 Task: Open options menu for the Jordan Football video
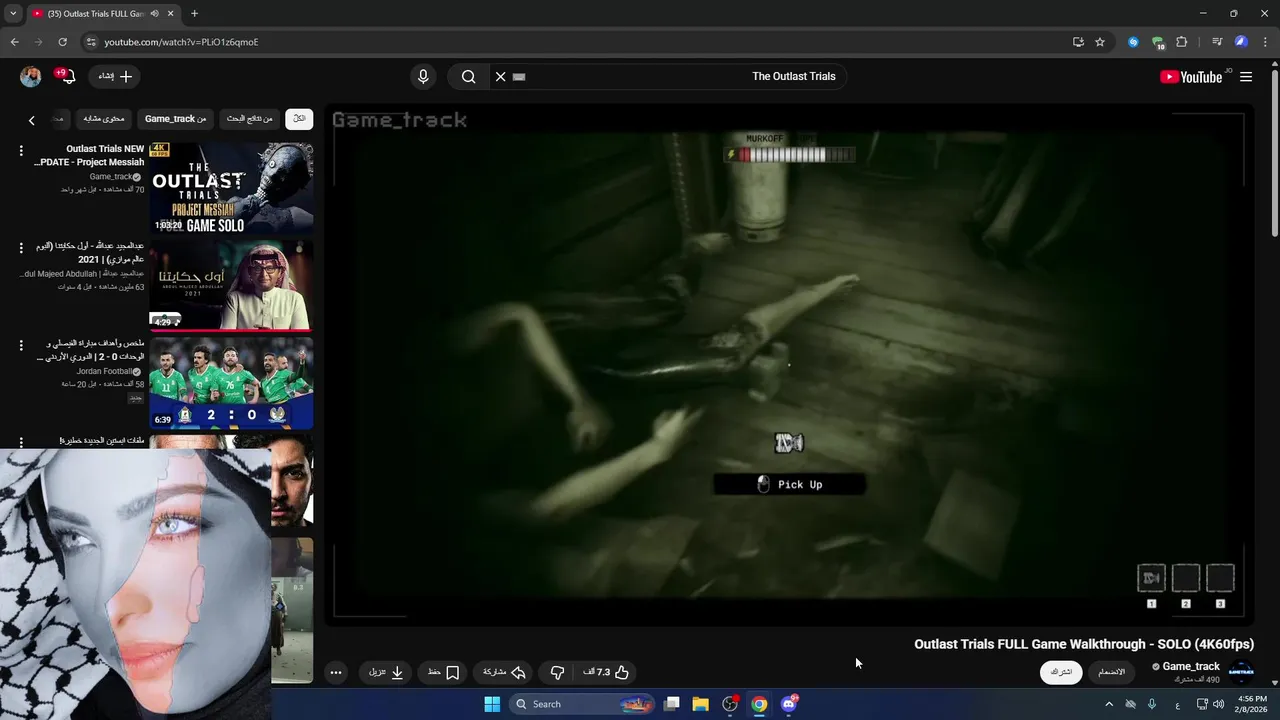[x=21, y=345]
